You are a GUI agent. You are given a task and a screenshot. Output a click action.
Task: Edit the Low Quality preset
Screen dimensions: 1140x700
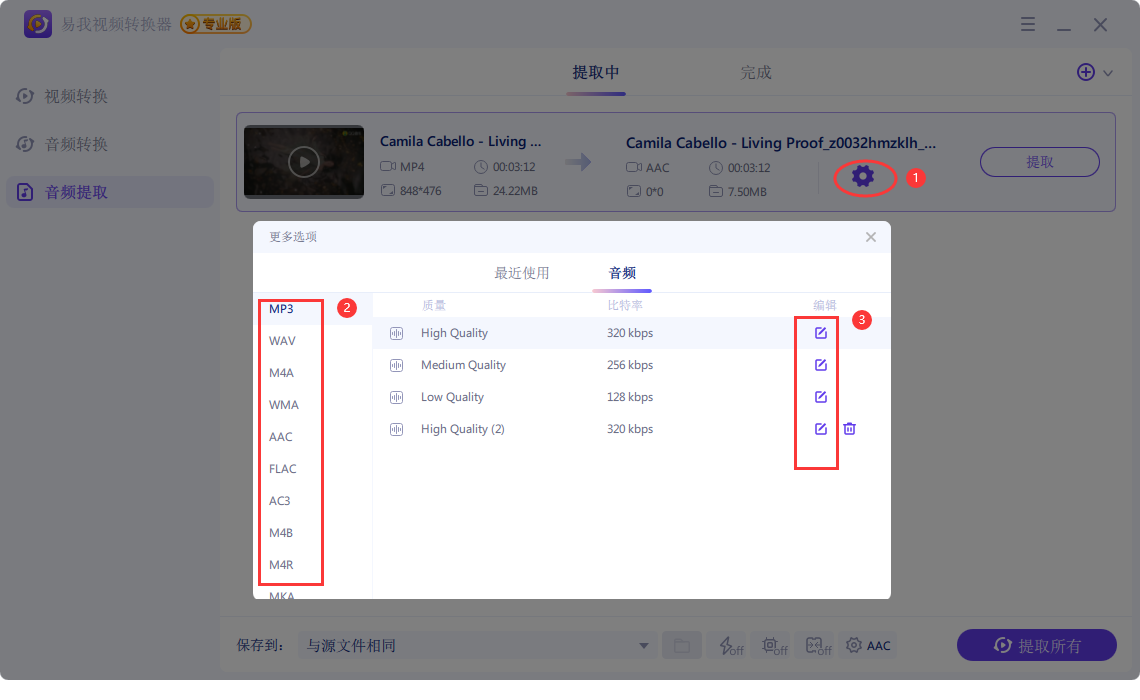820,397
